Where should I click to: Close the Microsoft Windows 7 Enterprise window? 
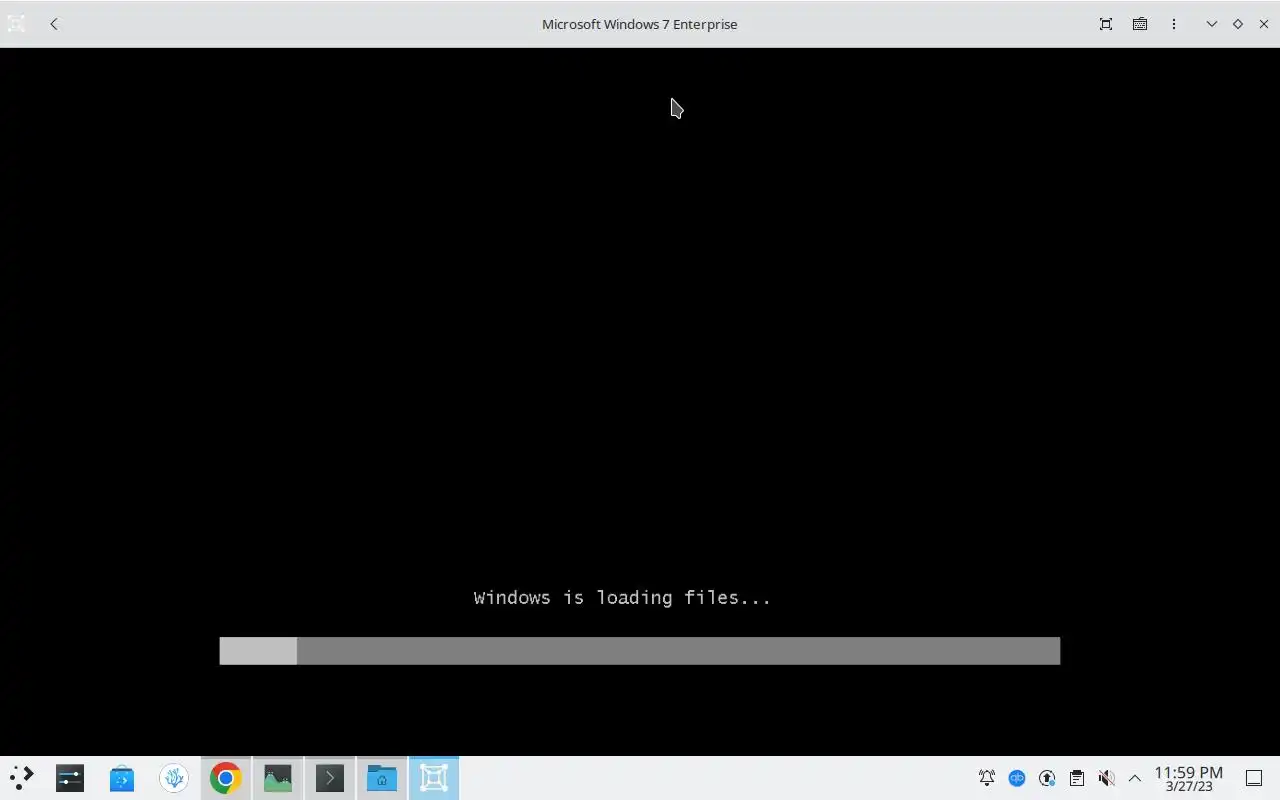[1264, 24]
